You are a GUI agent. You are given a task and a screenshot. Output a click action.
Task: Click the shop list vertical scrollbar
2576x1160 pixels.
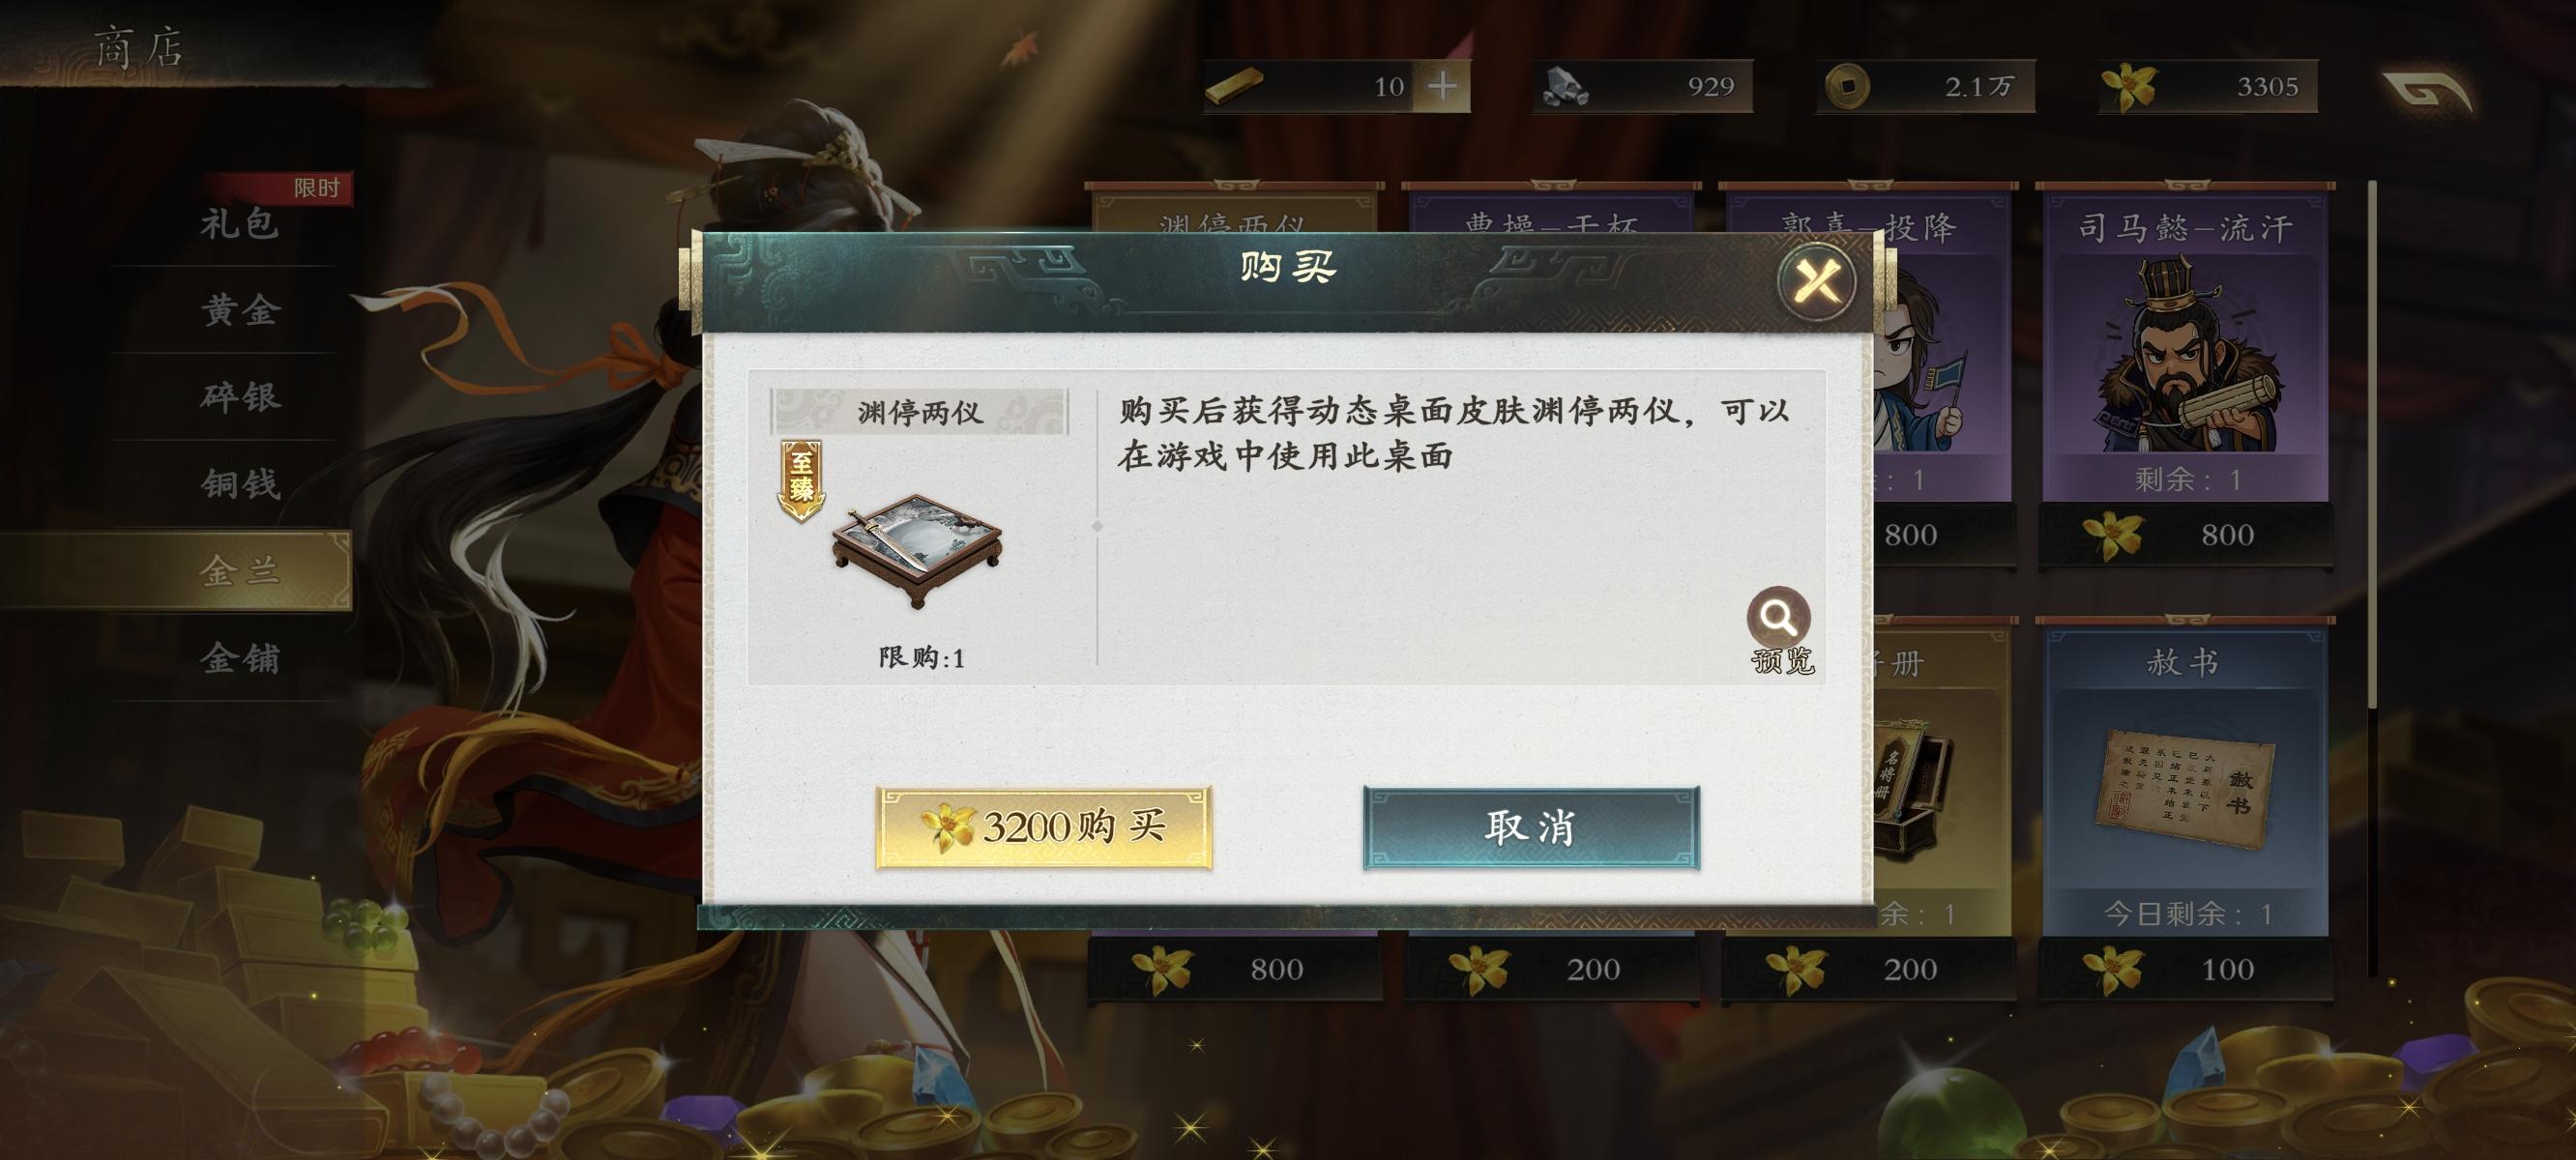[x=2372, y=578]
